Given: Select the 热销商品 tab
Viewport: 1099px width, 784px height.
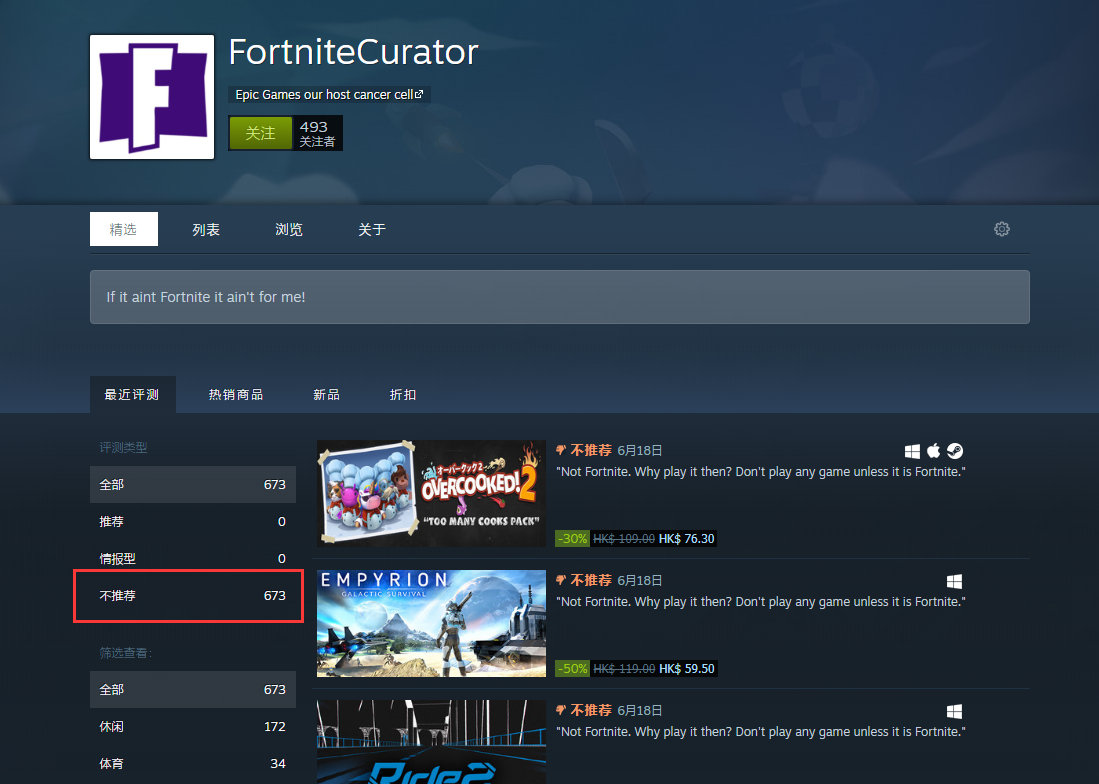Looking at the screenshot, I should click(236, 394).
